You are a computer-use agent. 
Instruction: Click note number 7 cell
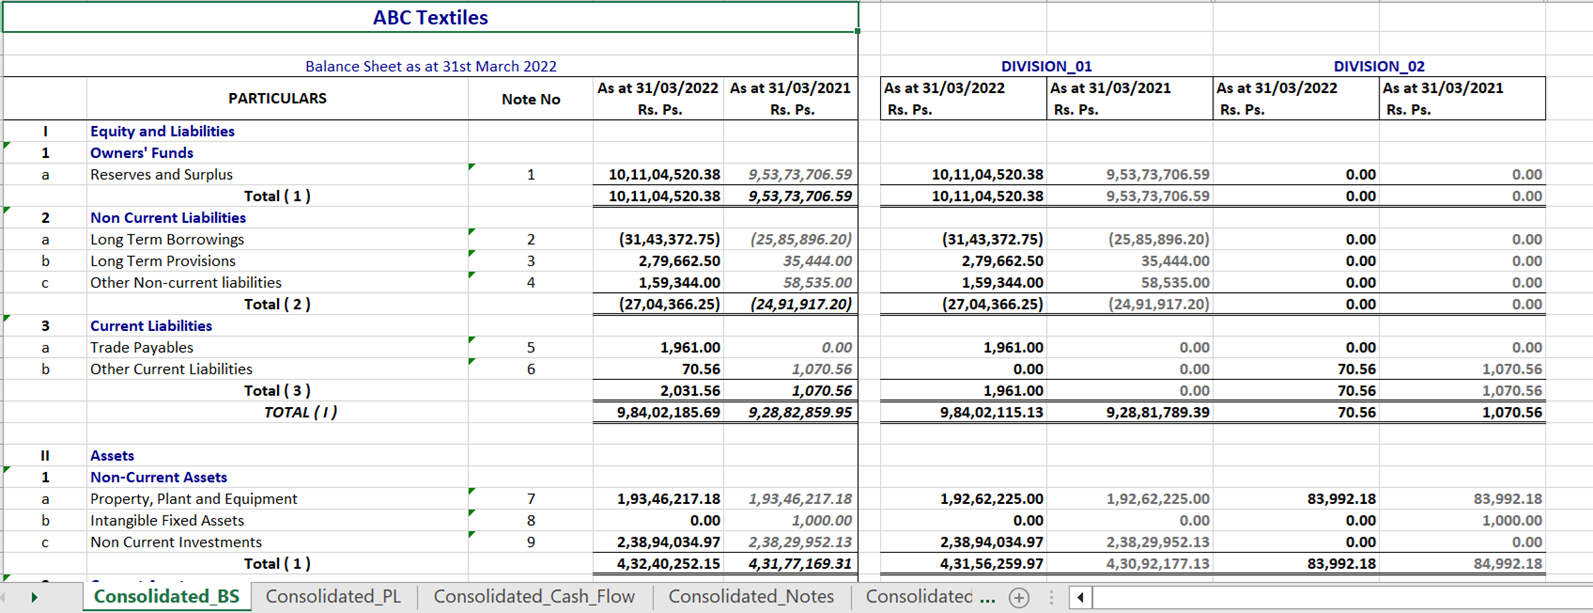531,499
